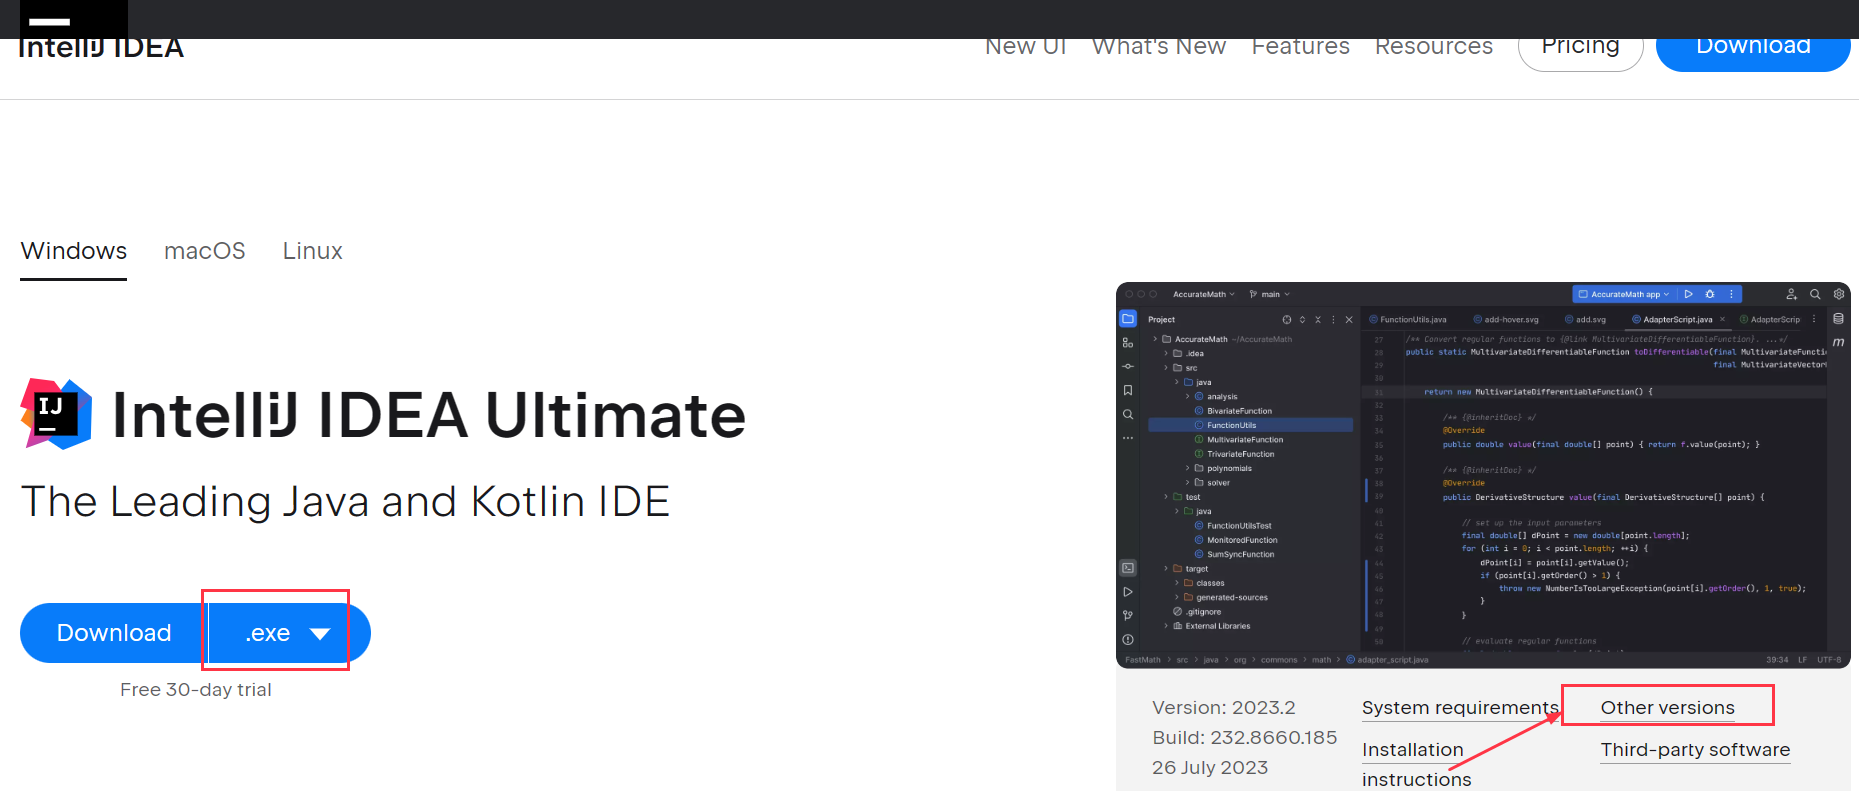
Task: Click the IntelliJ IDEA Ultimate heading
Action: 429,415
